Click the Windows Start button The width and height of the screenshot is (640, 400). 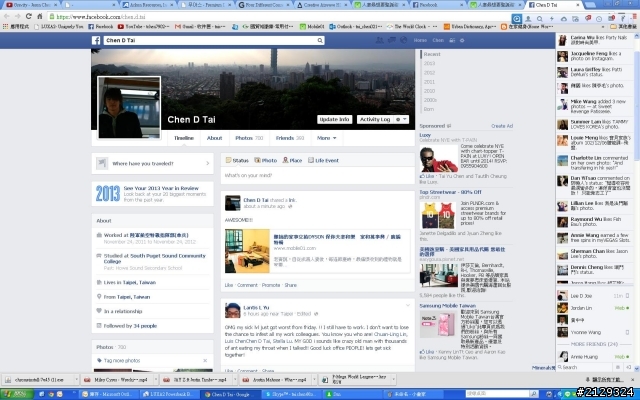[16, 394]
